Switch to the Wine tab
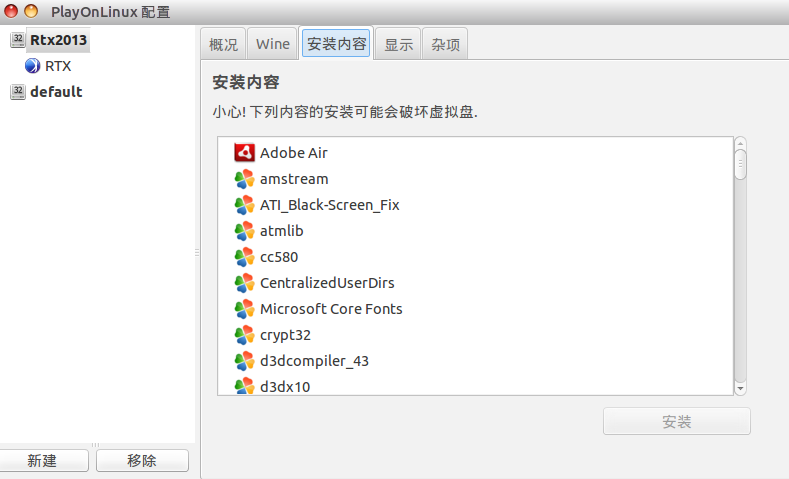Screen dimensions: 789x479 point(272,44)
